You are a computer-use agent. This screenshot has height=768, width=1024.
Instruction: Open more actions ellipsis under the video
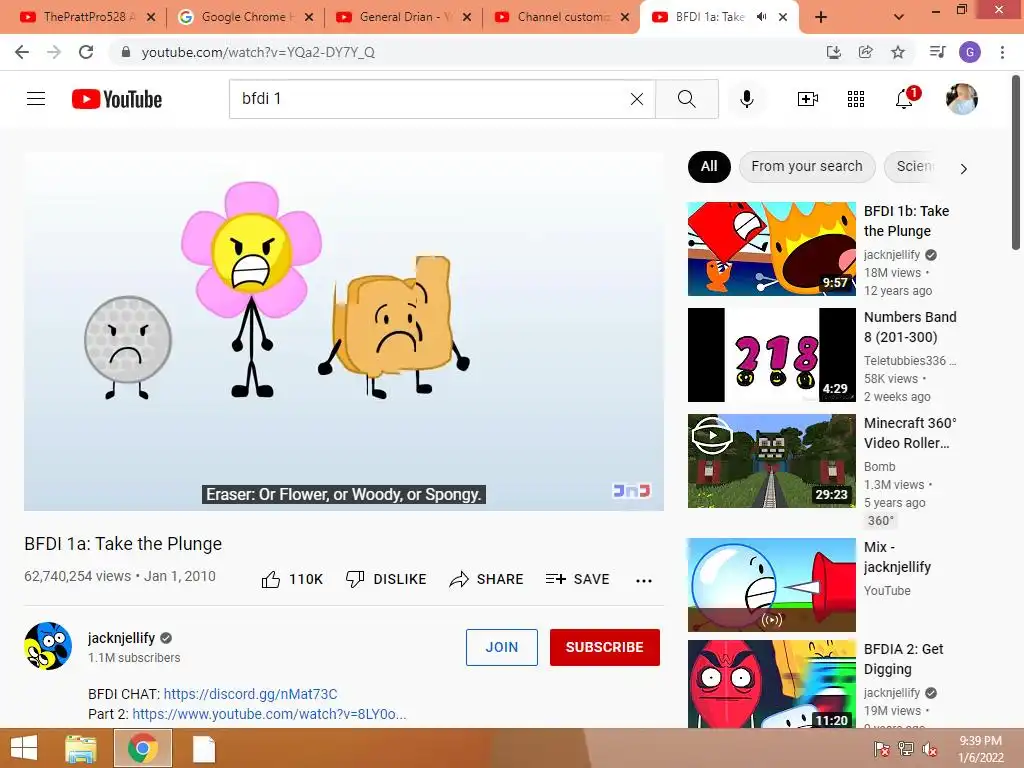[644, 581]
